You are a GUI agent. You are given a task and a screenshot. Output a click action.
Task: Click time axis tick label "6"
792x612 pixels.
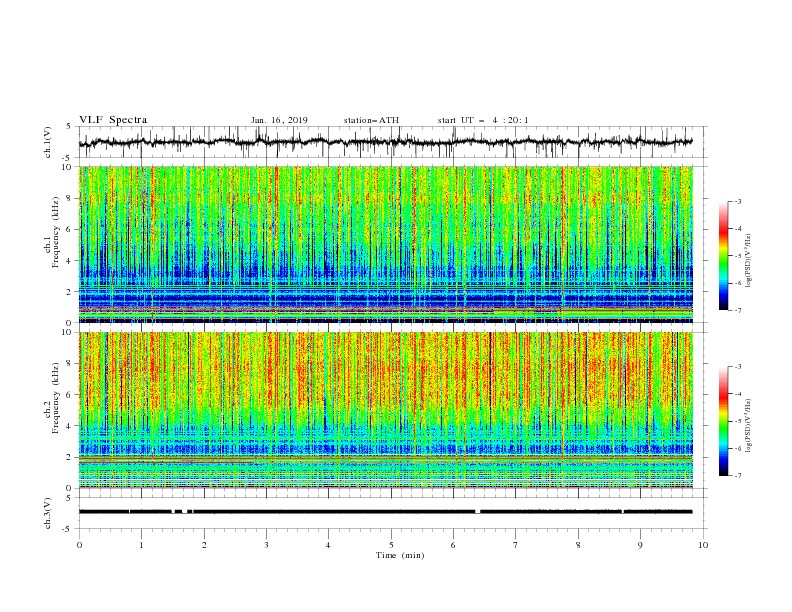[x=453, y=545]
